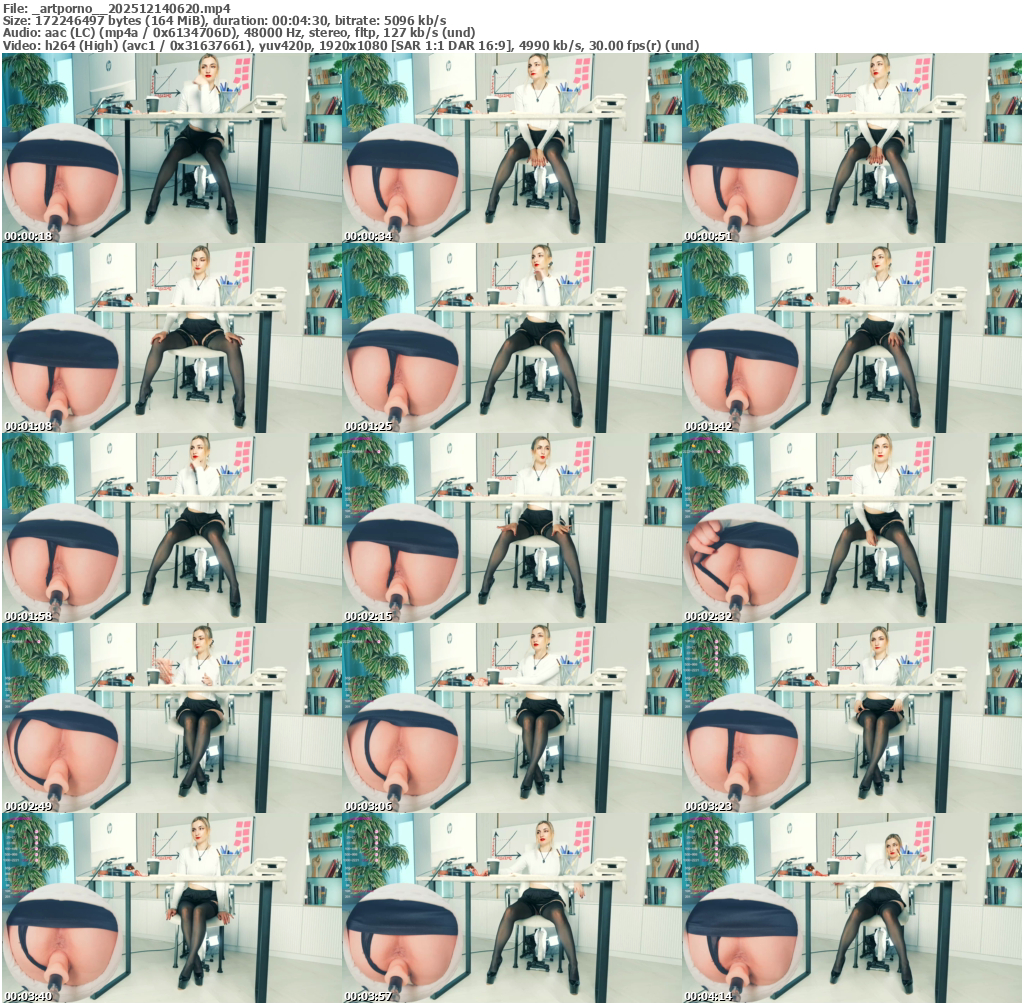Select the frame at 00:03:23
Image resolution: width=1024 pixels, height=1003 pixels.
point(852,718)
